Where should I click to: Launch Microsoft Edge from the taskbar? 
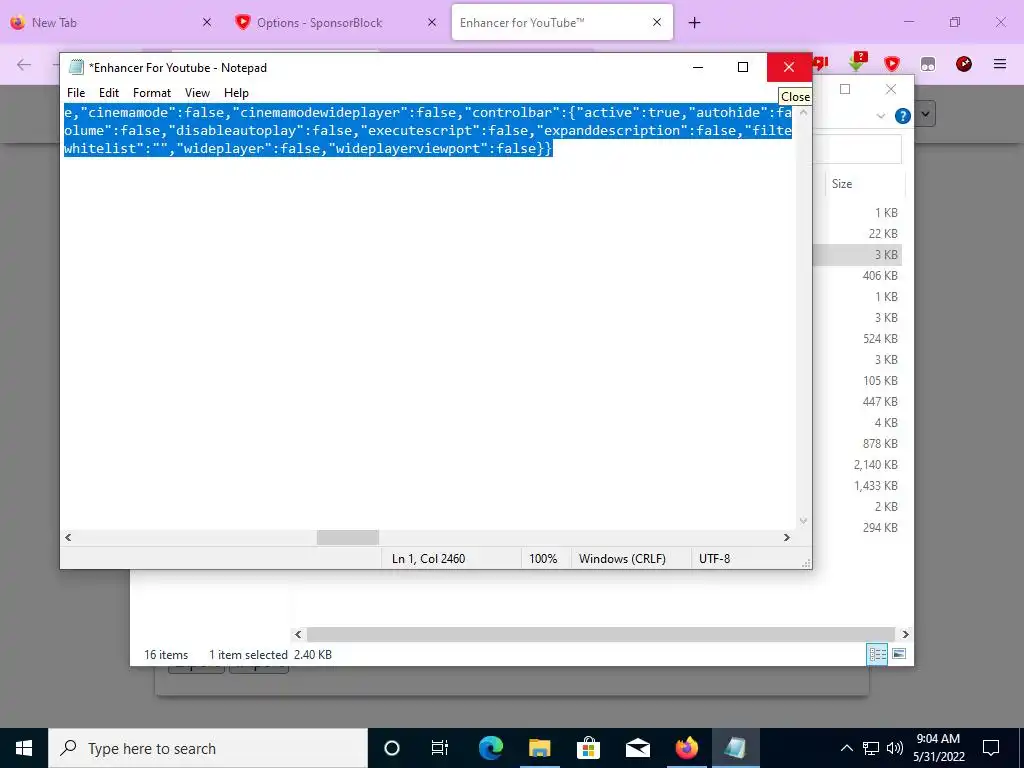coord(490,748)
